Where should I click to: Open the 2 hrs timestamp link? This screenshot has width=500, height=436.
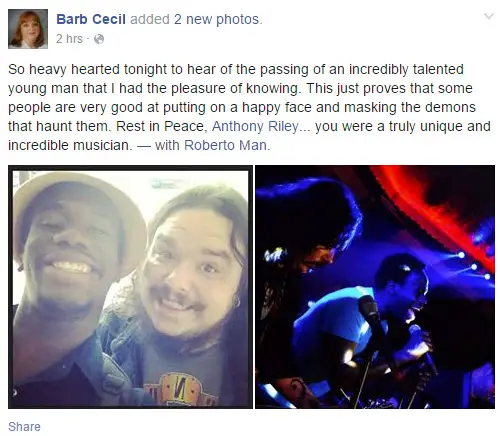(69, 39)
